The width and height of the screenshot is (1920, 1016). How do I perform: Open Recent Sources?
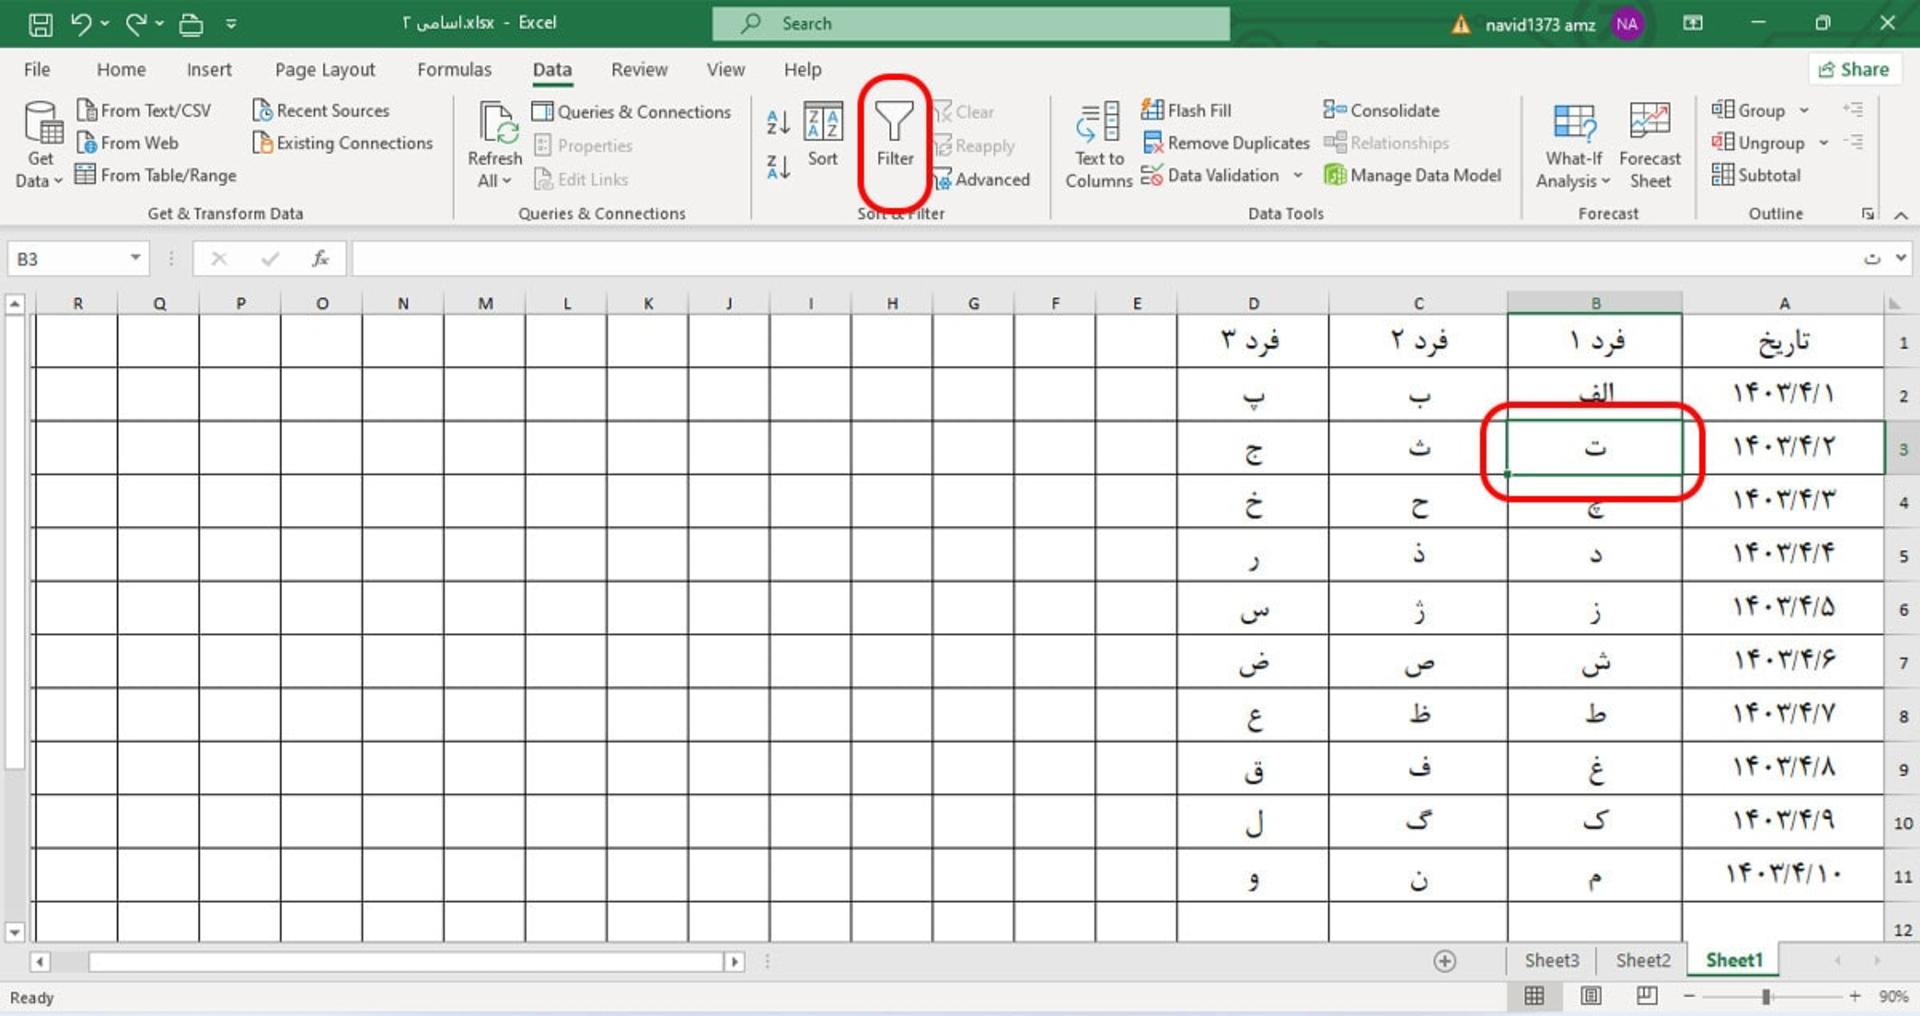(x=321, y=110)
